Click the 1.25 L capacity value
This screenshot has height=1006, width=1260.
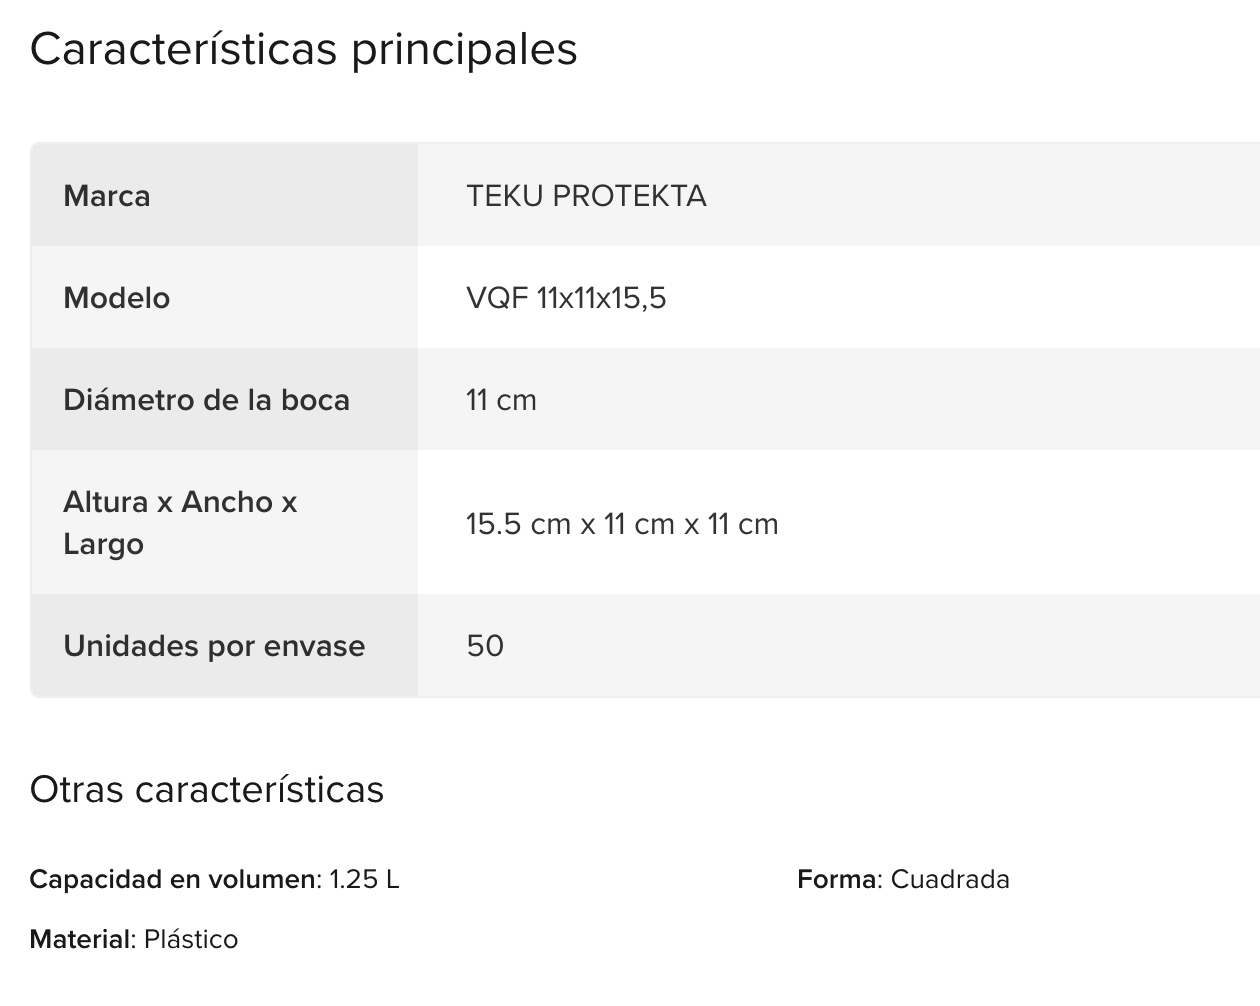tap(364, 880)
